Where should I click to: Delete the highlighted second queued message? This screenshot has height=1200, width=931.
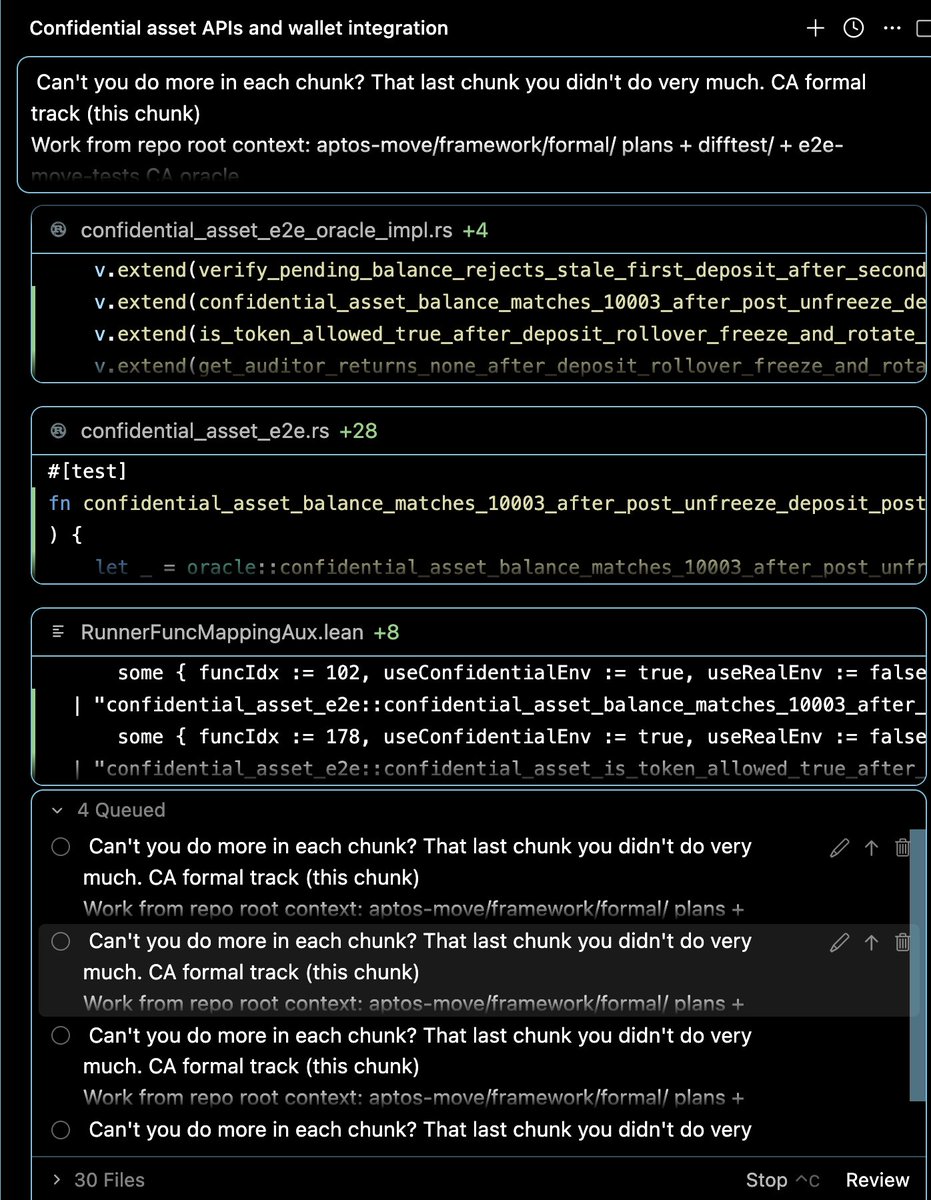click(902, 942)
